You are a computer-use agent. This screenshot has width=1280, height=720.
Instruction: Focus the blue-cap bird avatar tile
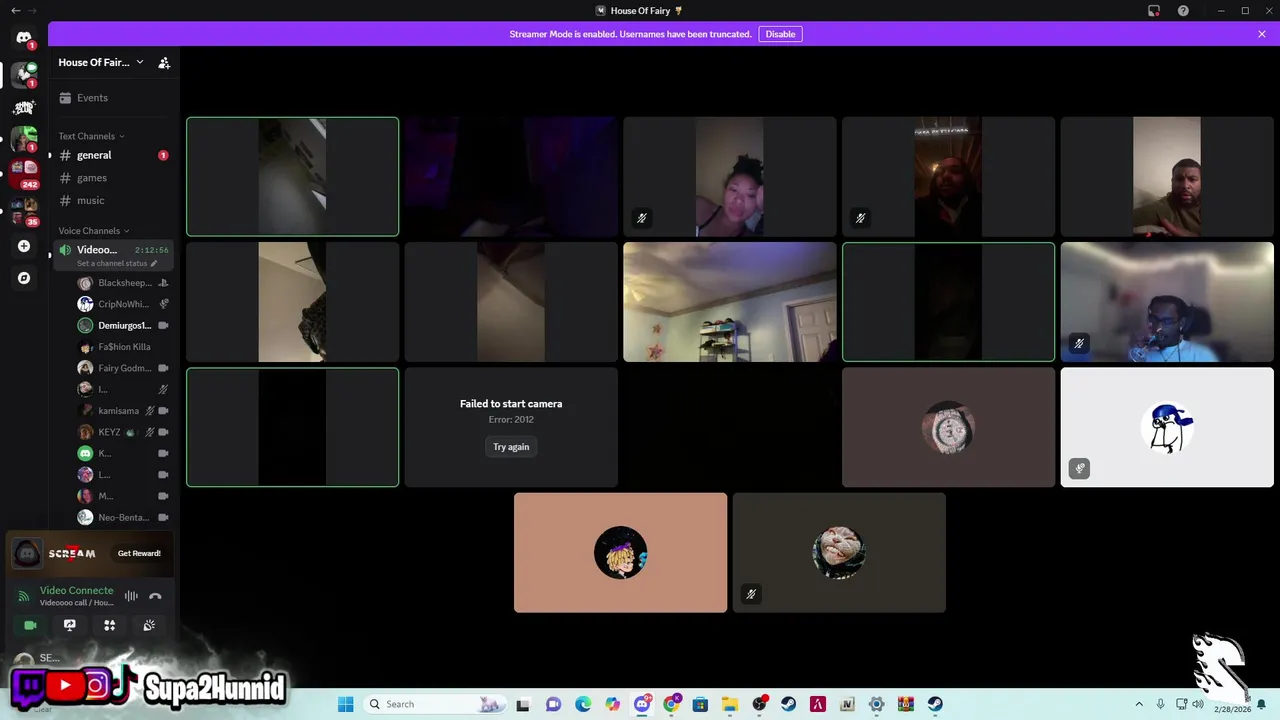pyautogui.click(x=1167, y=427)
